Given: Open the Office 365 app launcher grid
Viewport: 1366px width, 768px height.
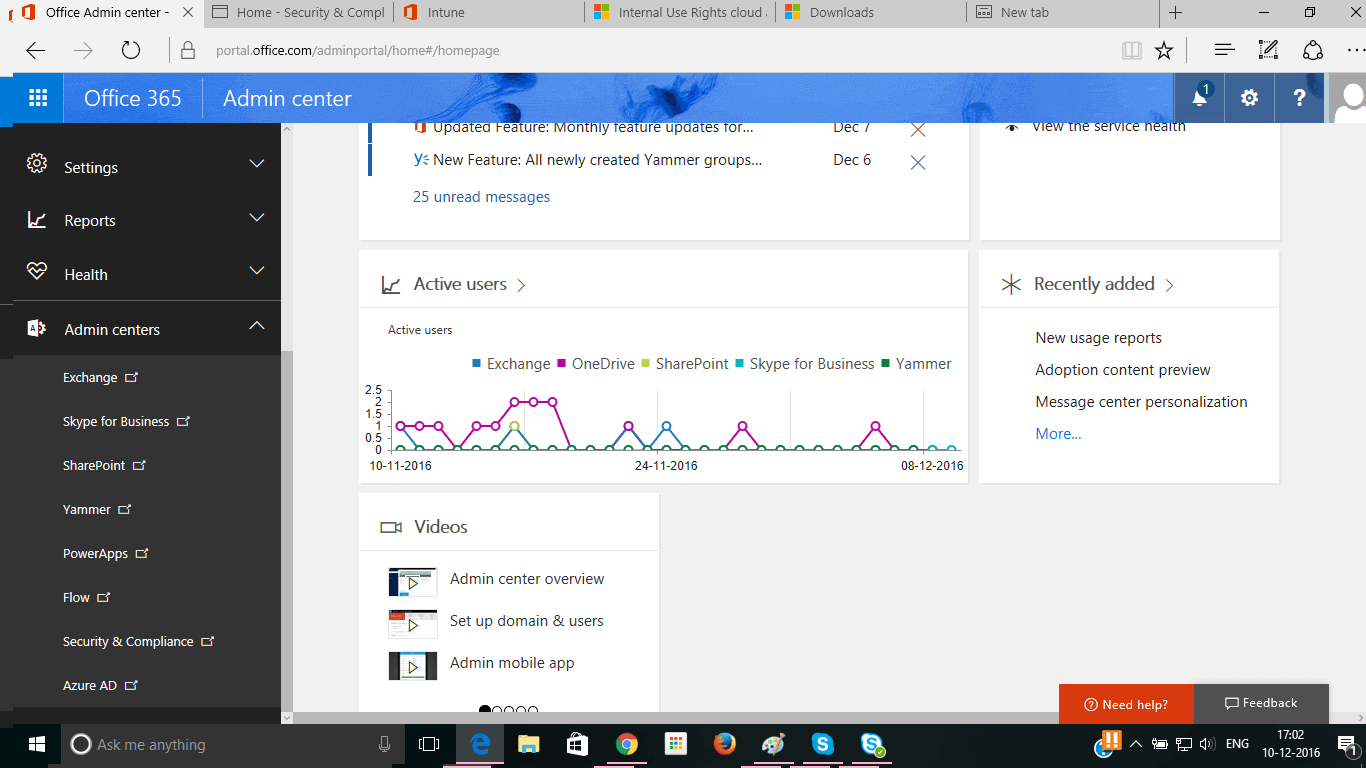Looking at the screenshot, I should [x=38, y=98].
